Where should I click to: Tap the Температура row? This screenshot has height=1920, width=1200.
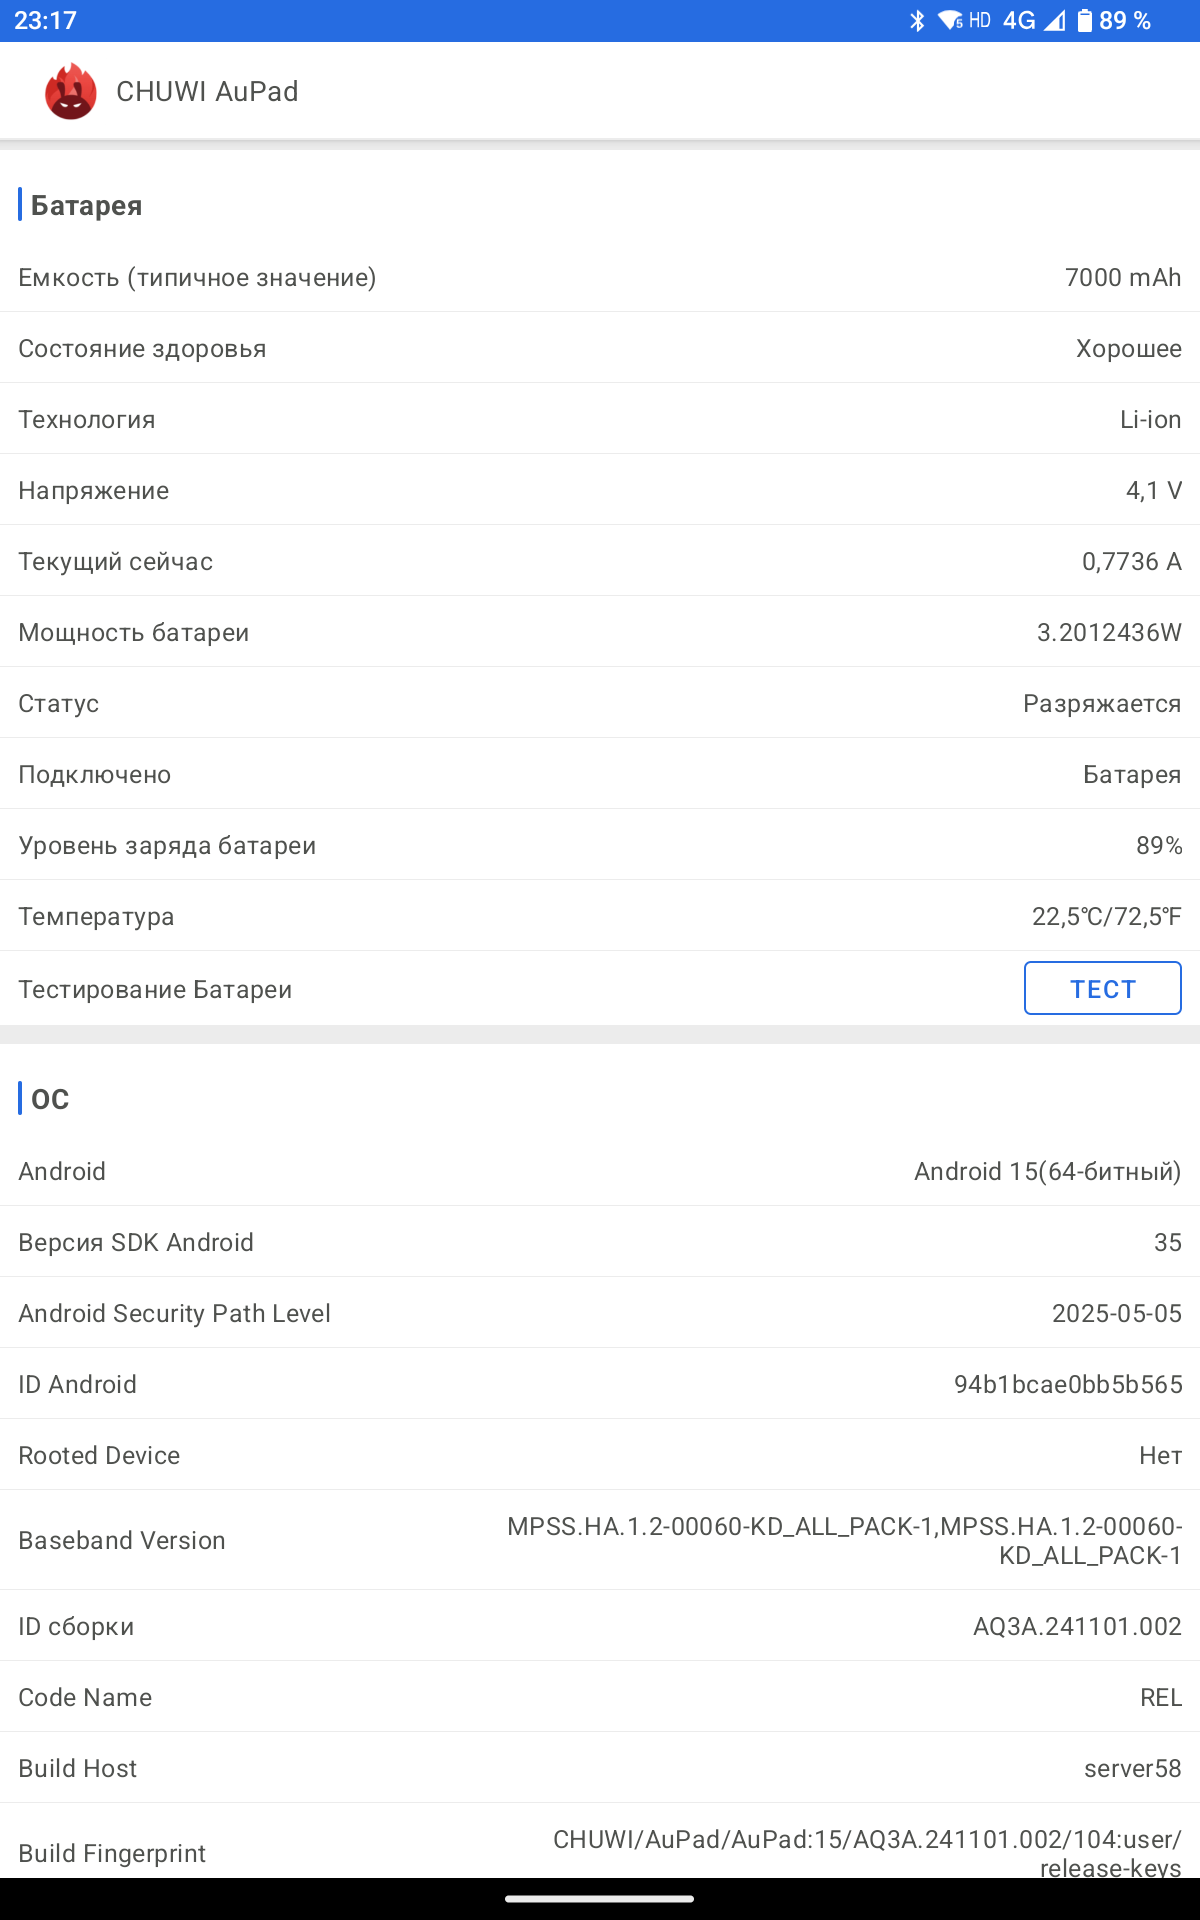pos(600,916)
